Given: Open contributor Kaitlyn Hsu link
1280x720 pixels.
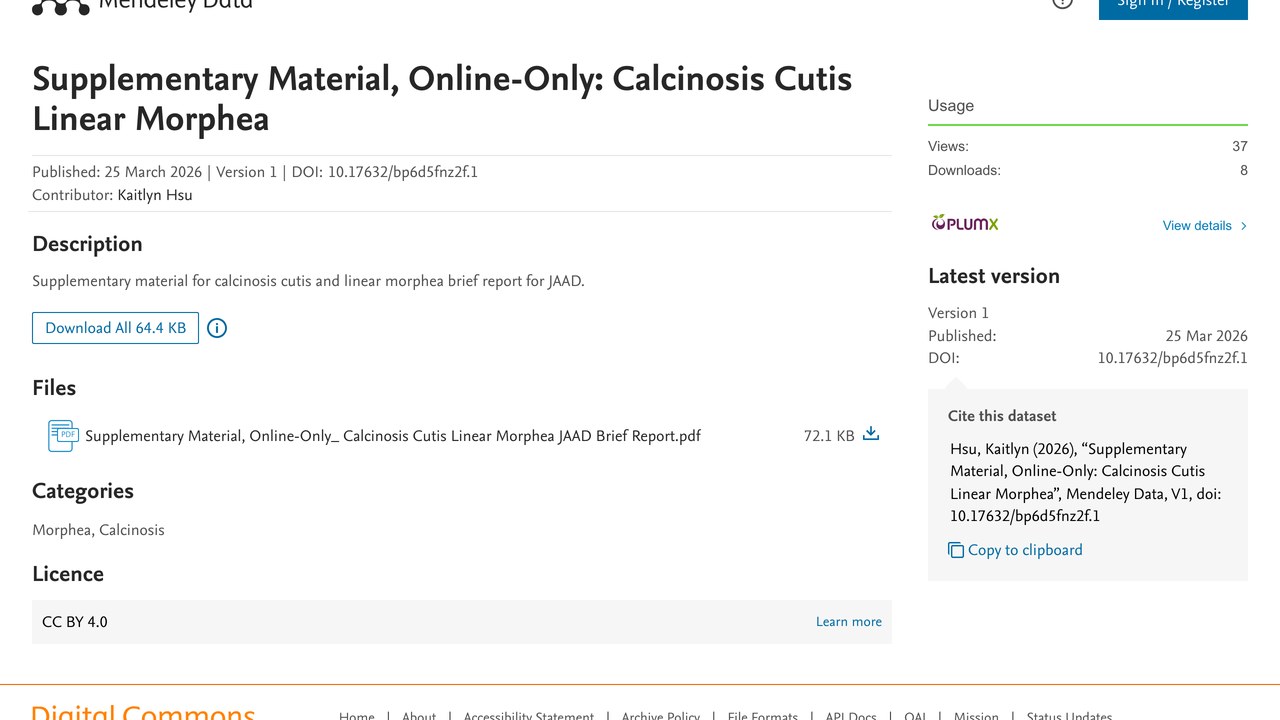Looking at the screenshot, I should [x=155, y=195].
